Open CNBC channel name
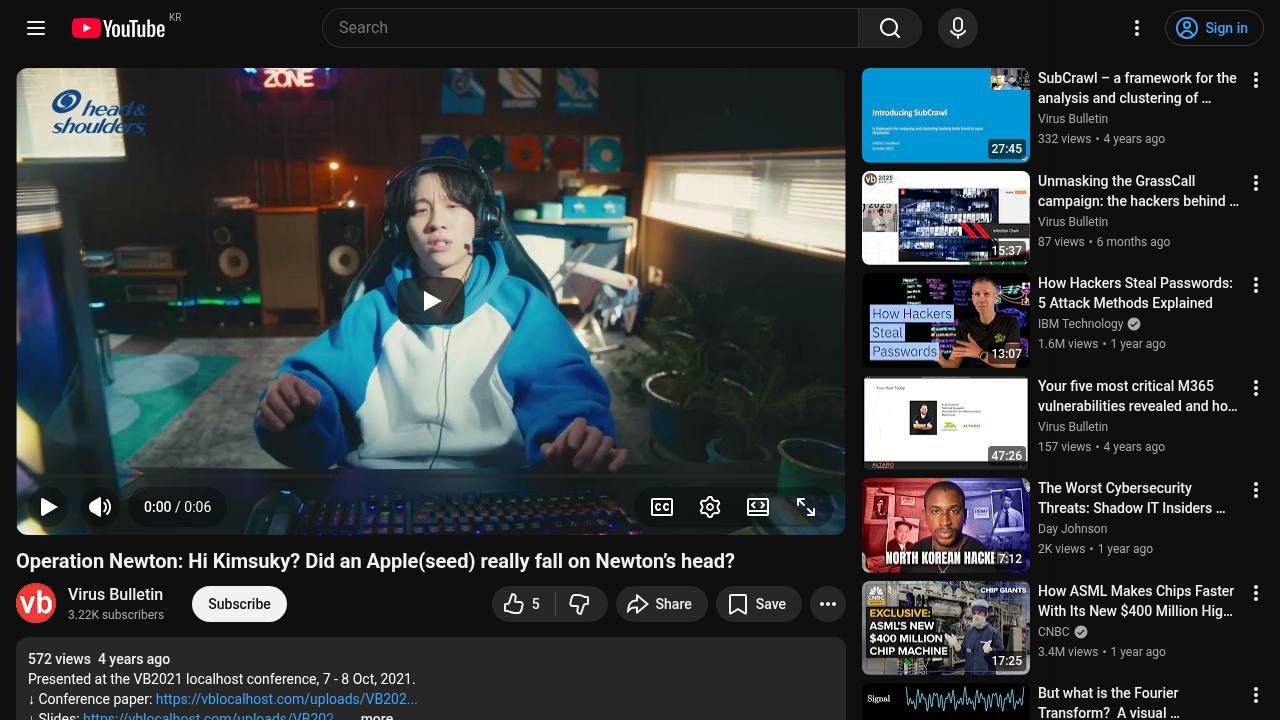 coord(1054,632)
